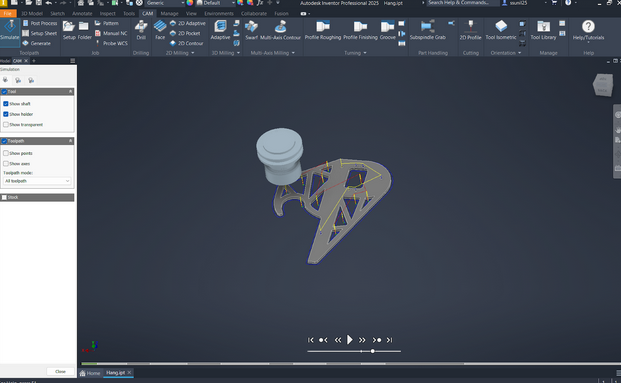Select the Probe WCS command
The width and height of the screenshot is (621, 383).
coord(111,43)
